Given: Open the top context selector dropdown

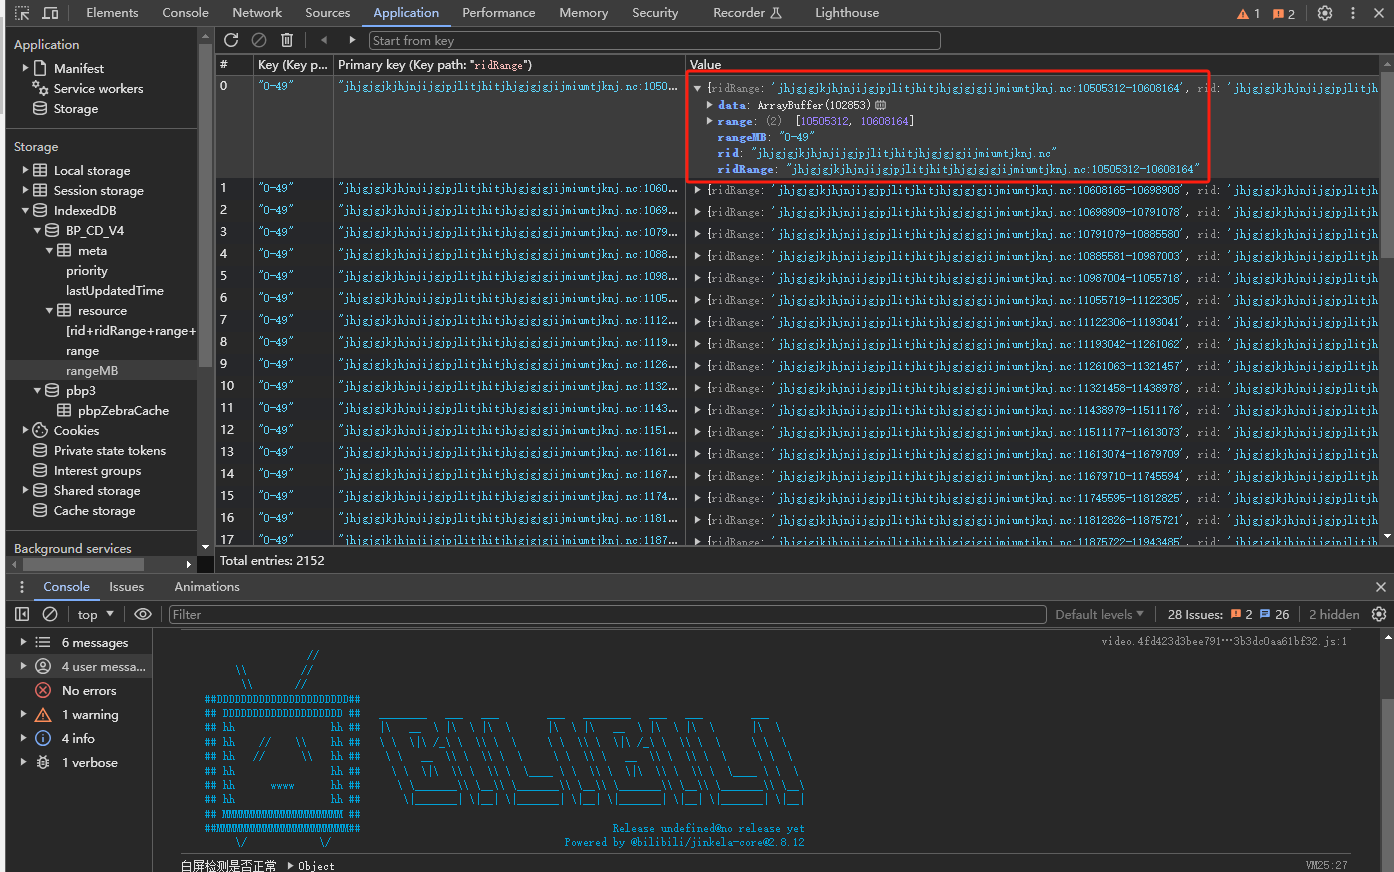Looking at the screenshot, I should 96,614.
